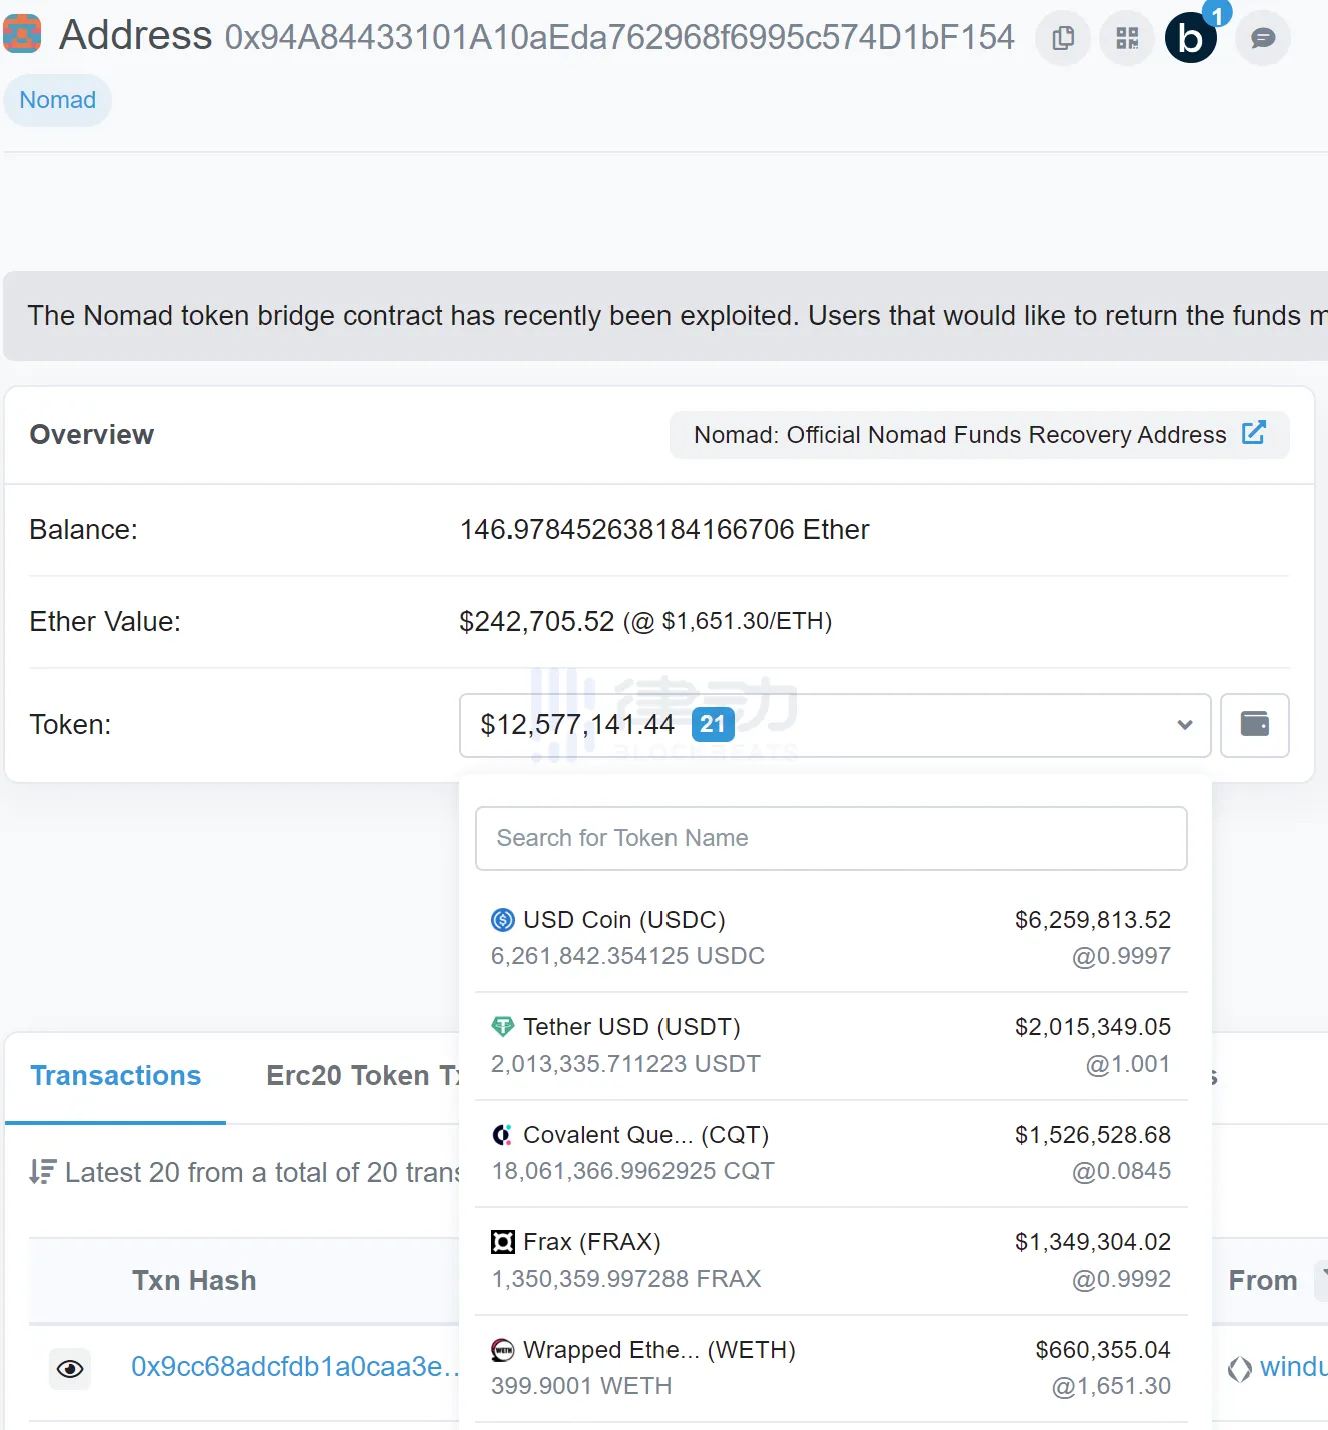Switch to the Transactions tab

click(116, 1076)
